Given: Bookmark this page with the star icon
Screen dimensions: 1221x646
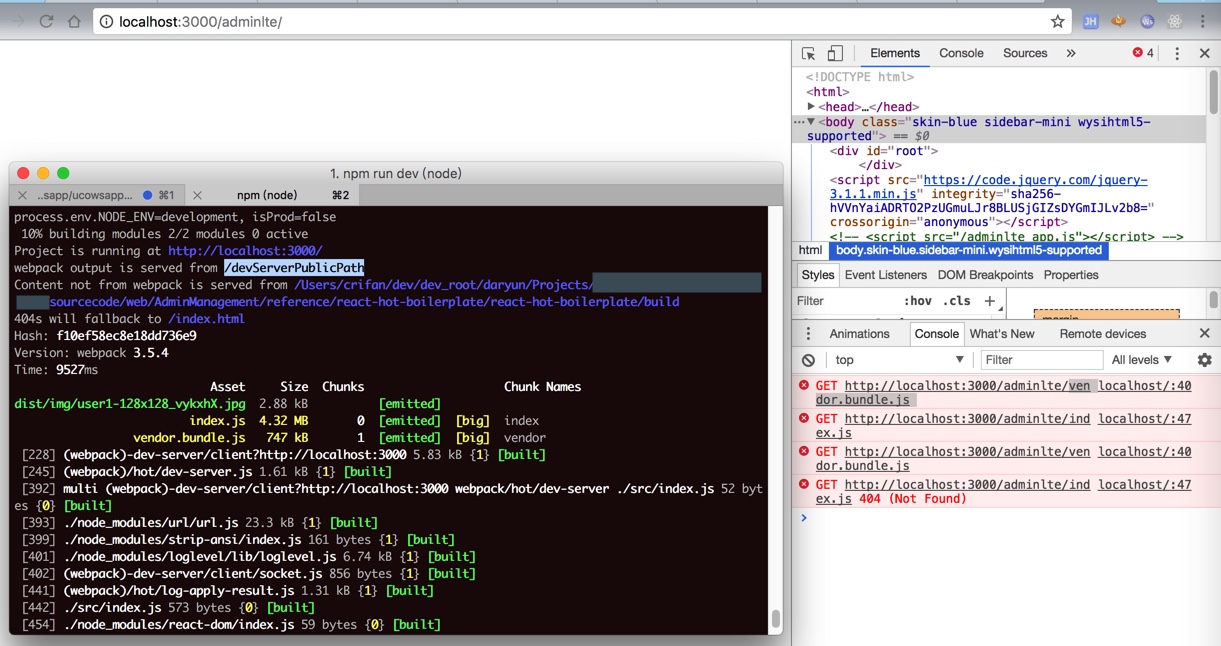Looking at the screenshot, I should point(1057,21).
